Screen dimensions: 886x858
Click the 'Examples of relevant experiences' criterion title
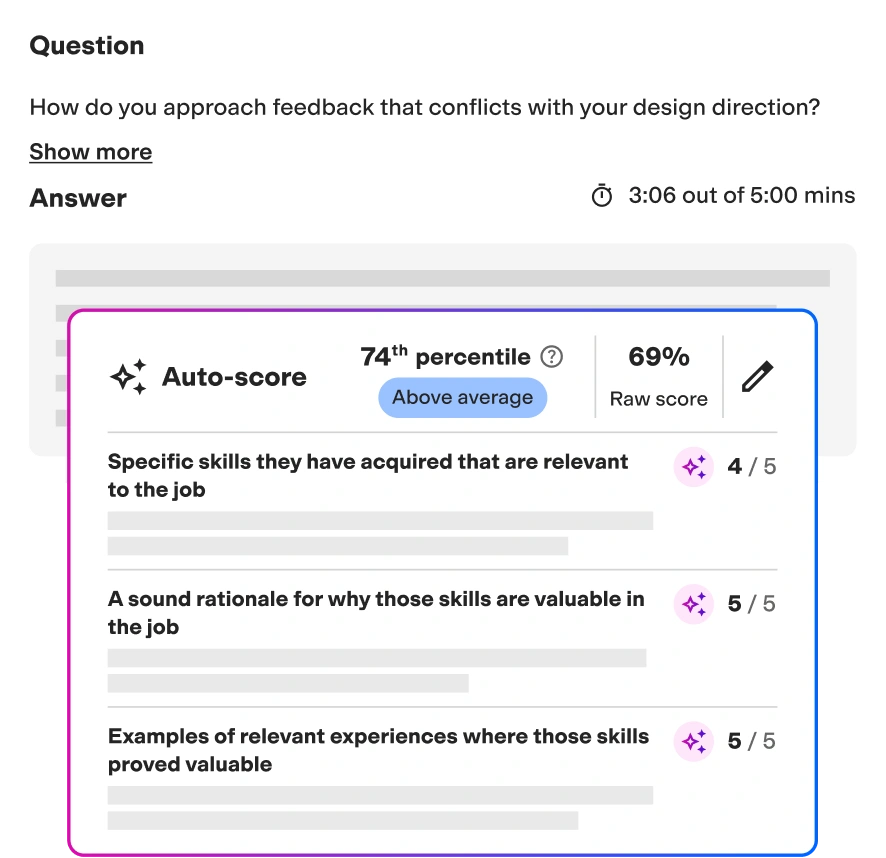click(378, 750)
